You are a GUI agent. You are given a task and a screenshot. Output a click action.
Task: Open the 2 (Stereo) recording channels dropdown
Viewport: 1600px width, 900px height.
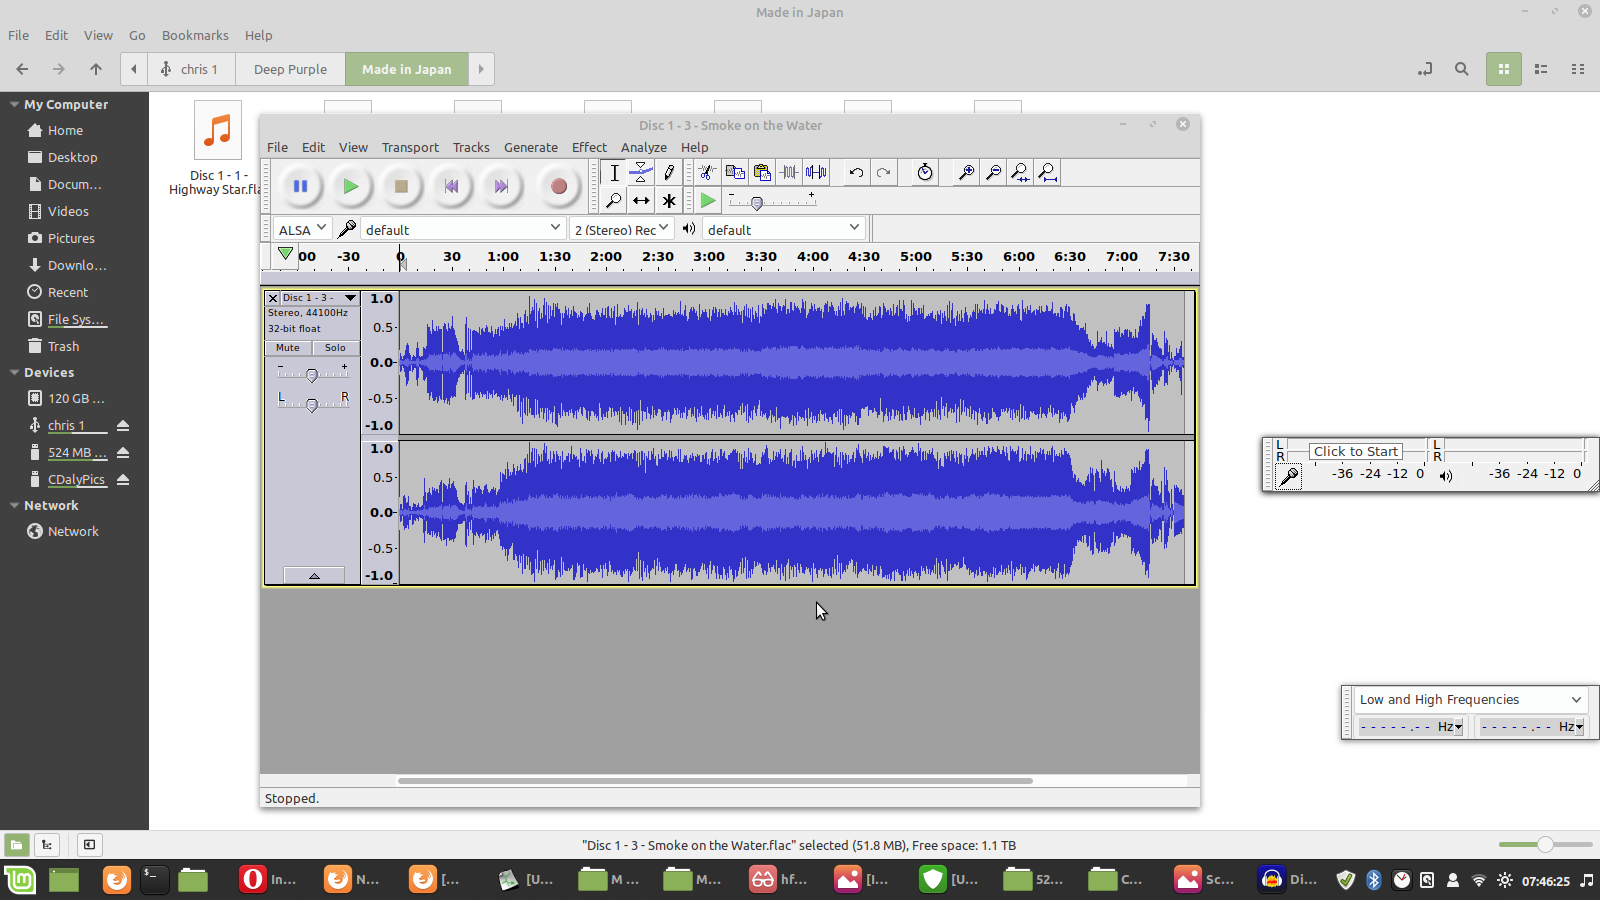(x=621, y=229)
